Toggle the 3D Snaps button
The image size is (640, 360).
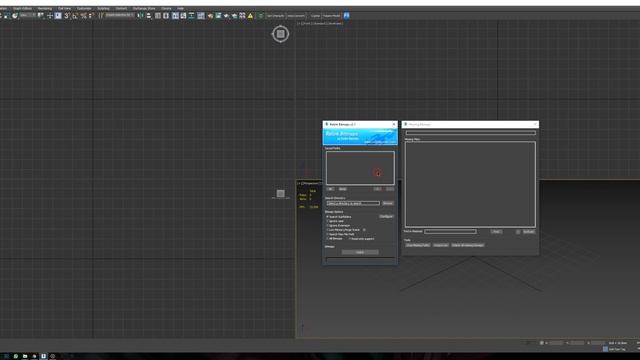[x=67, y=16]
